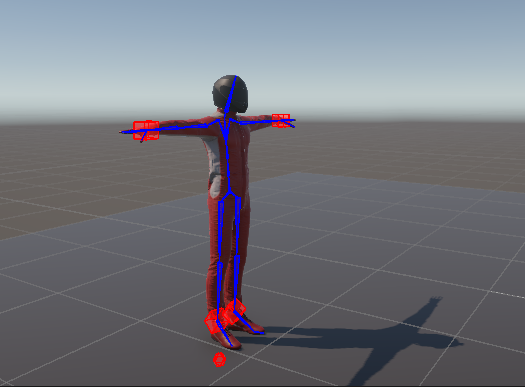525x387 pixels.
Task: Click the red sphere gizmo on the ground
Action: pos(219,360)
